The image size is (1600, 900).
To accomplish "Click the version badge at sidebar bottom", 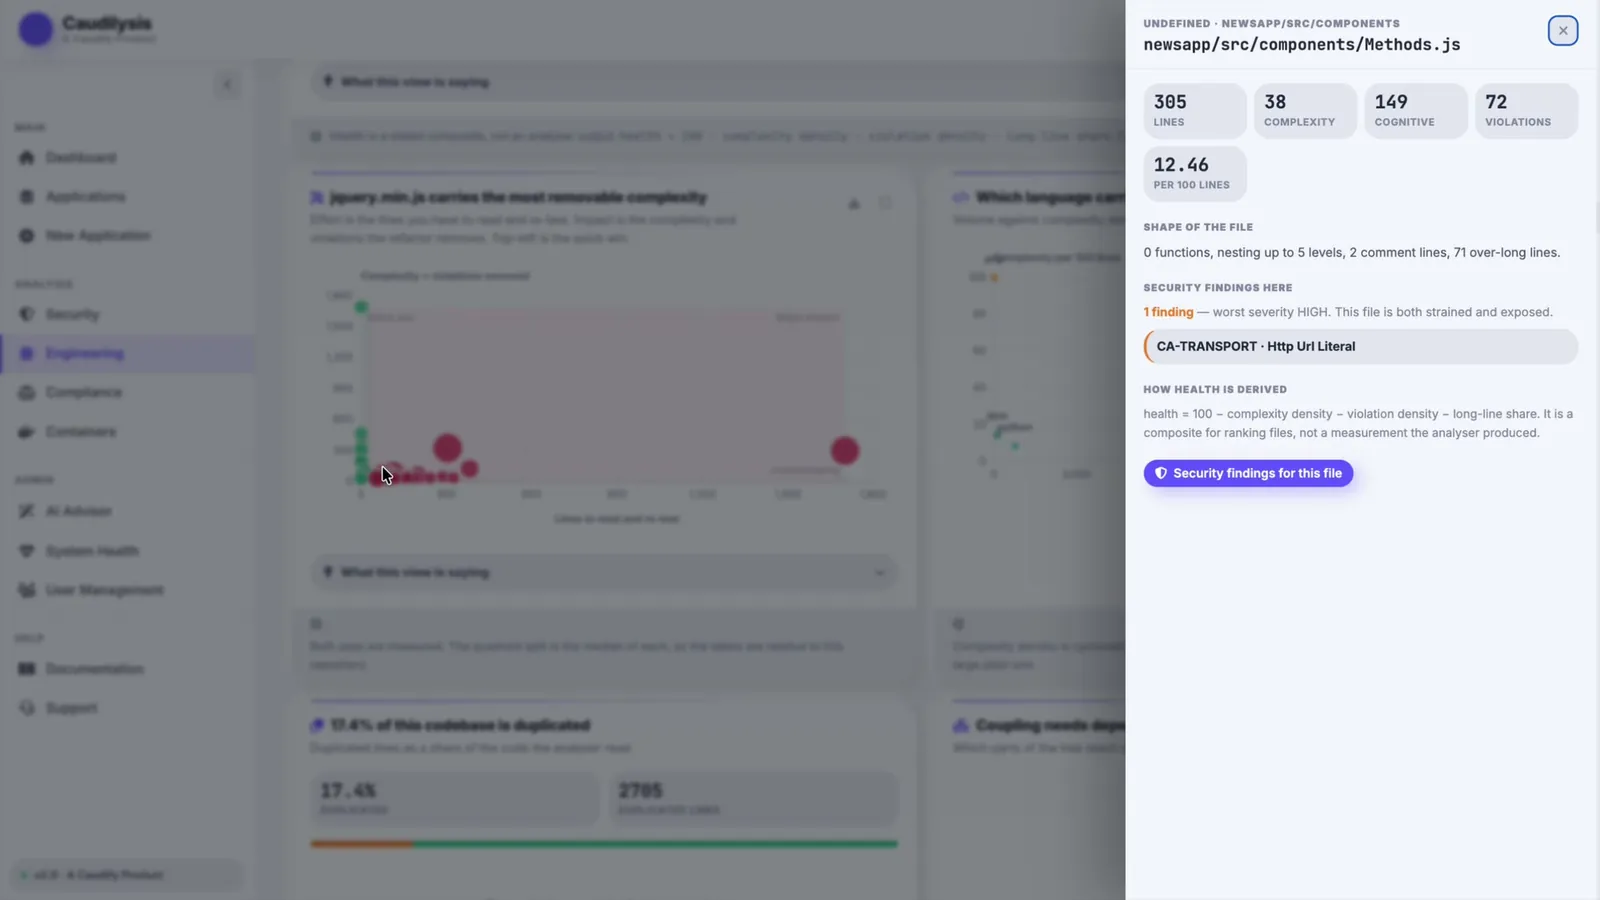I will point(127,875).
